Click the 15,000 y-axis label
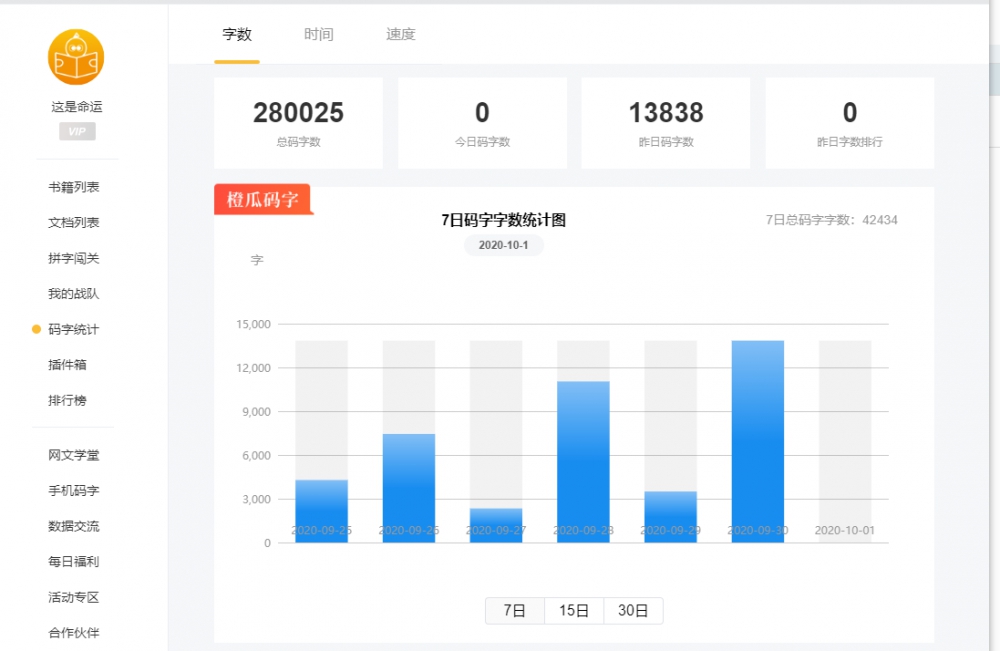Viewport: 1000px width, 651px height. coord(253,325)
